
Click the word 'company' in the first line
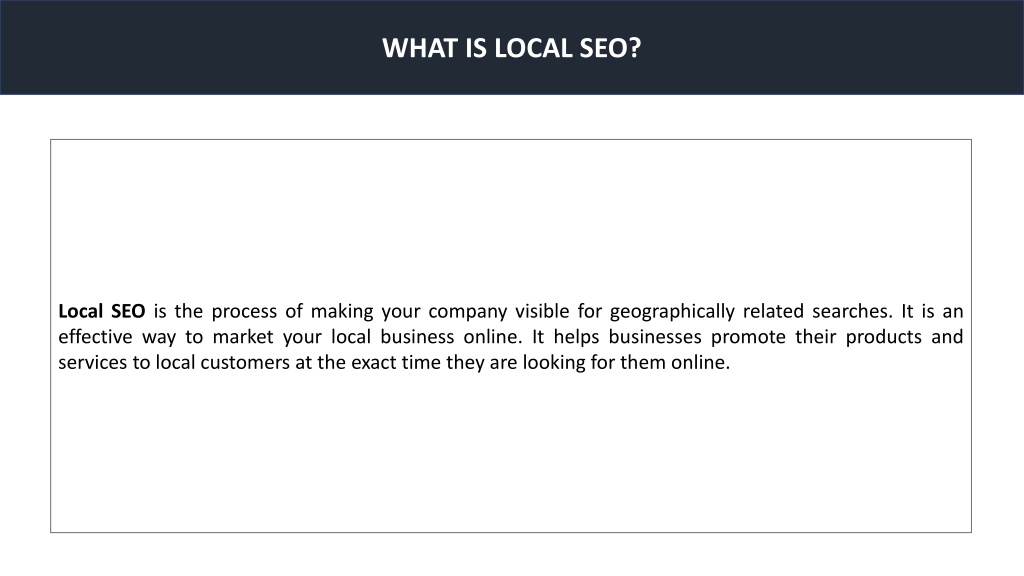[x=468, y=312]
